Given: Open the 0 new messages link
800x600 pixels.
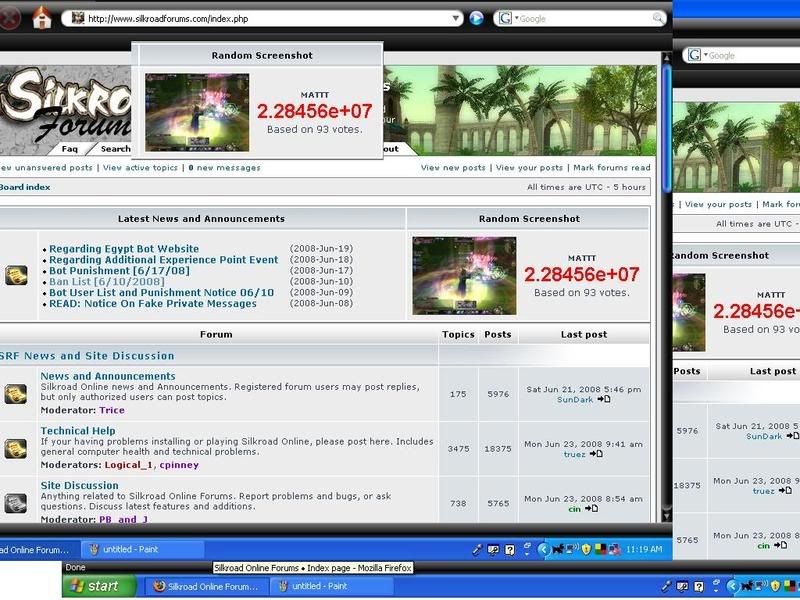Looking at the screenshot, I should point(224,167).
